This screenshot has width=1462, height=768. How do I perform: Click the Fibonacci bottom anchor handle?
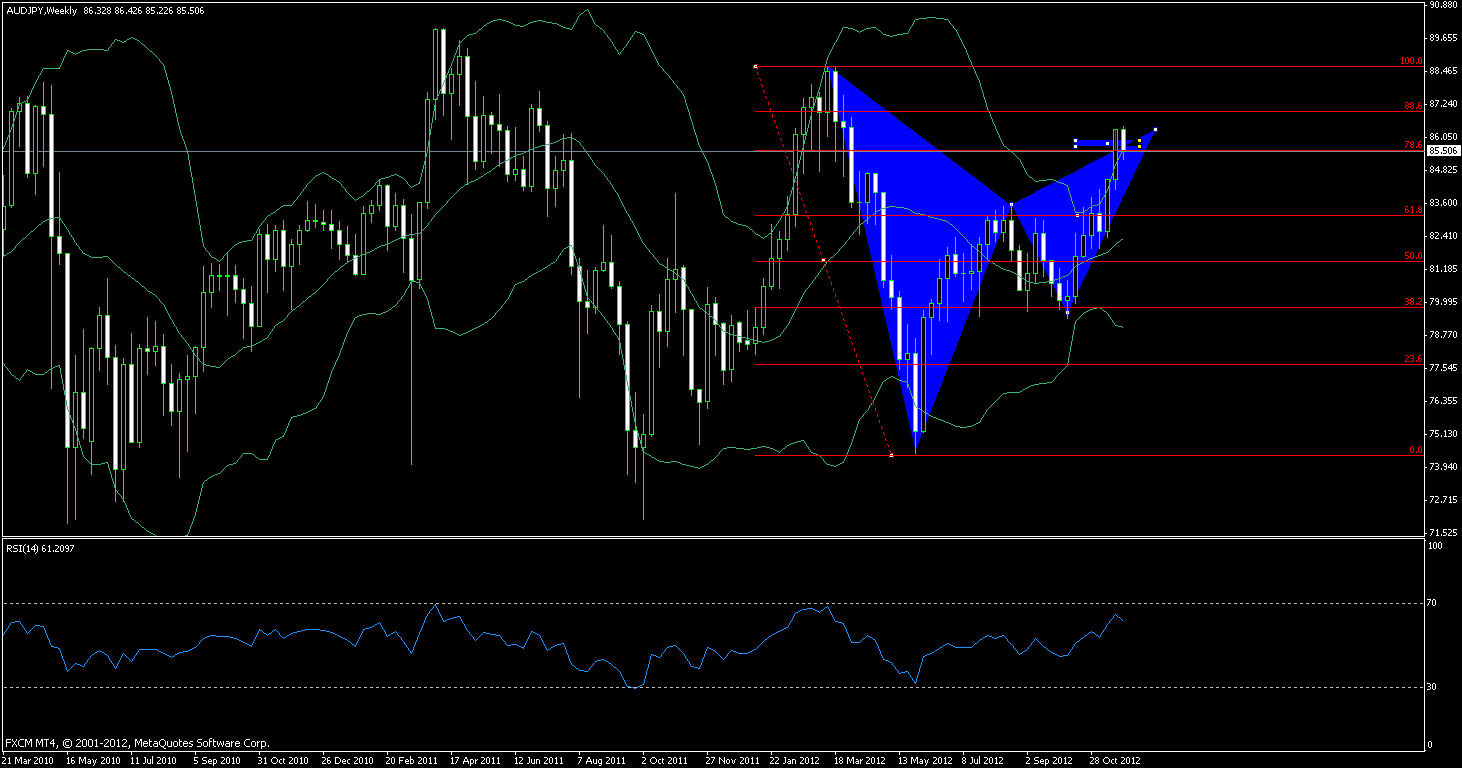tap(890, 455)
